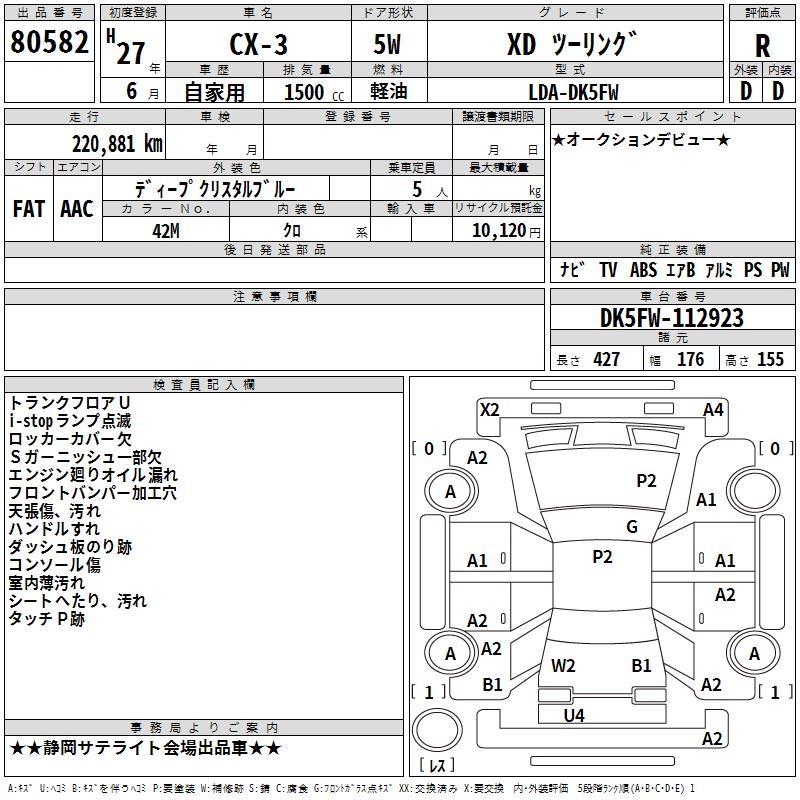Click the アルミ equipment entry
Screen dimensions: 800x800
click(x=719, y=270)
